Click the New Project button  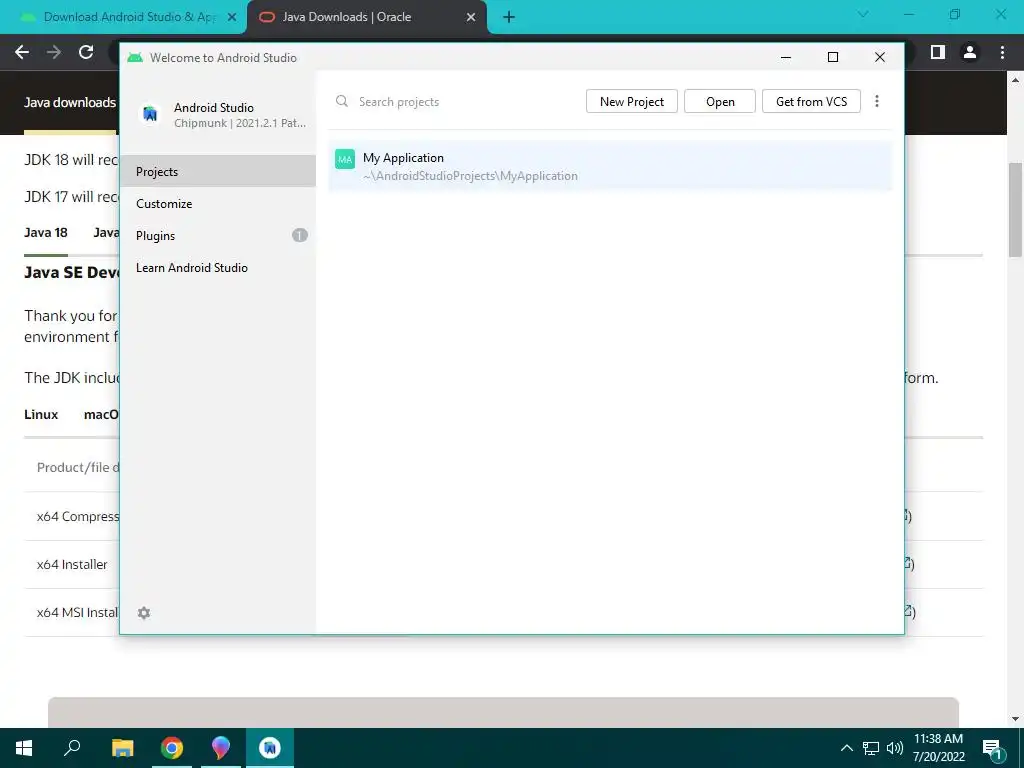(632, 101)
